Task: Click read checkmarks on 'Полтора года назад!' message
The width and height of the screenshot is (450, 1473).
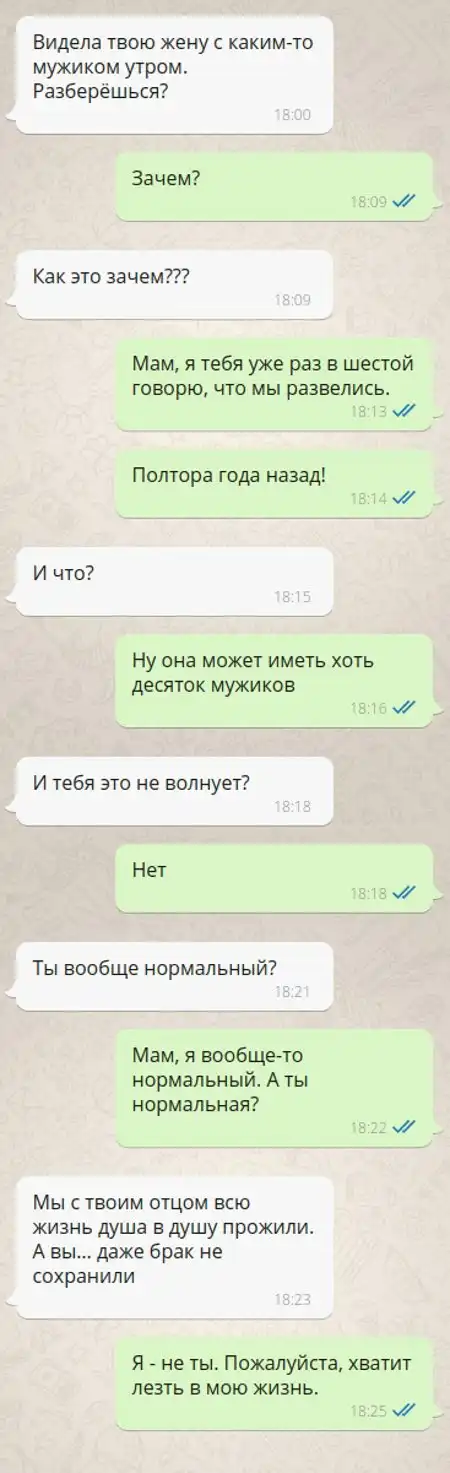Action: (x=405, y=498)
